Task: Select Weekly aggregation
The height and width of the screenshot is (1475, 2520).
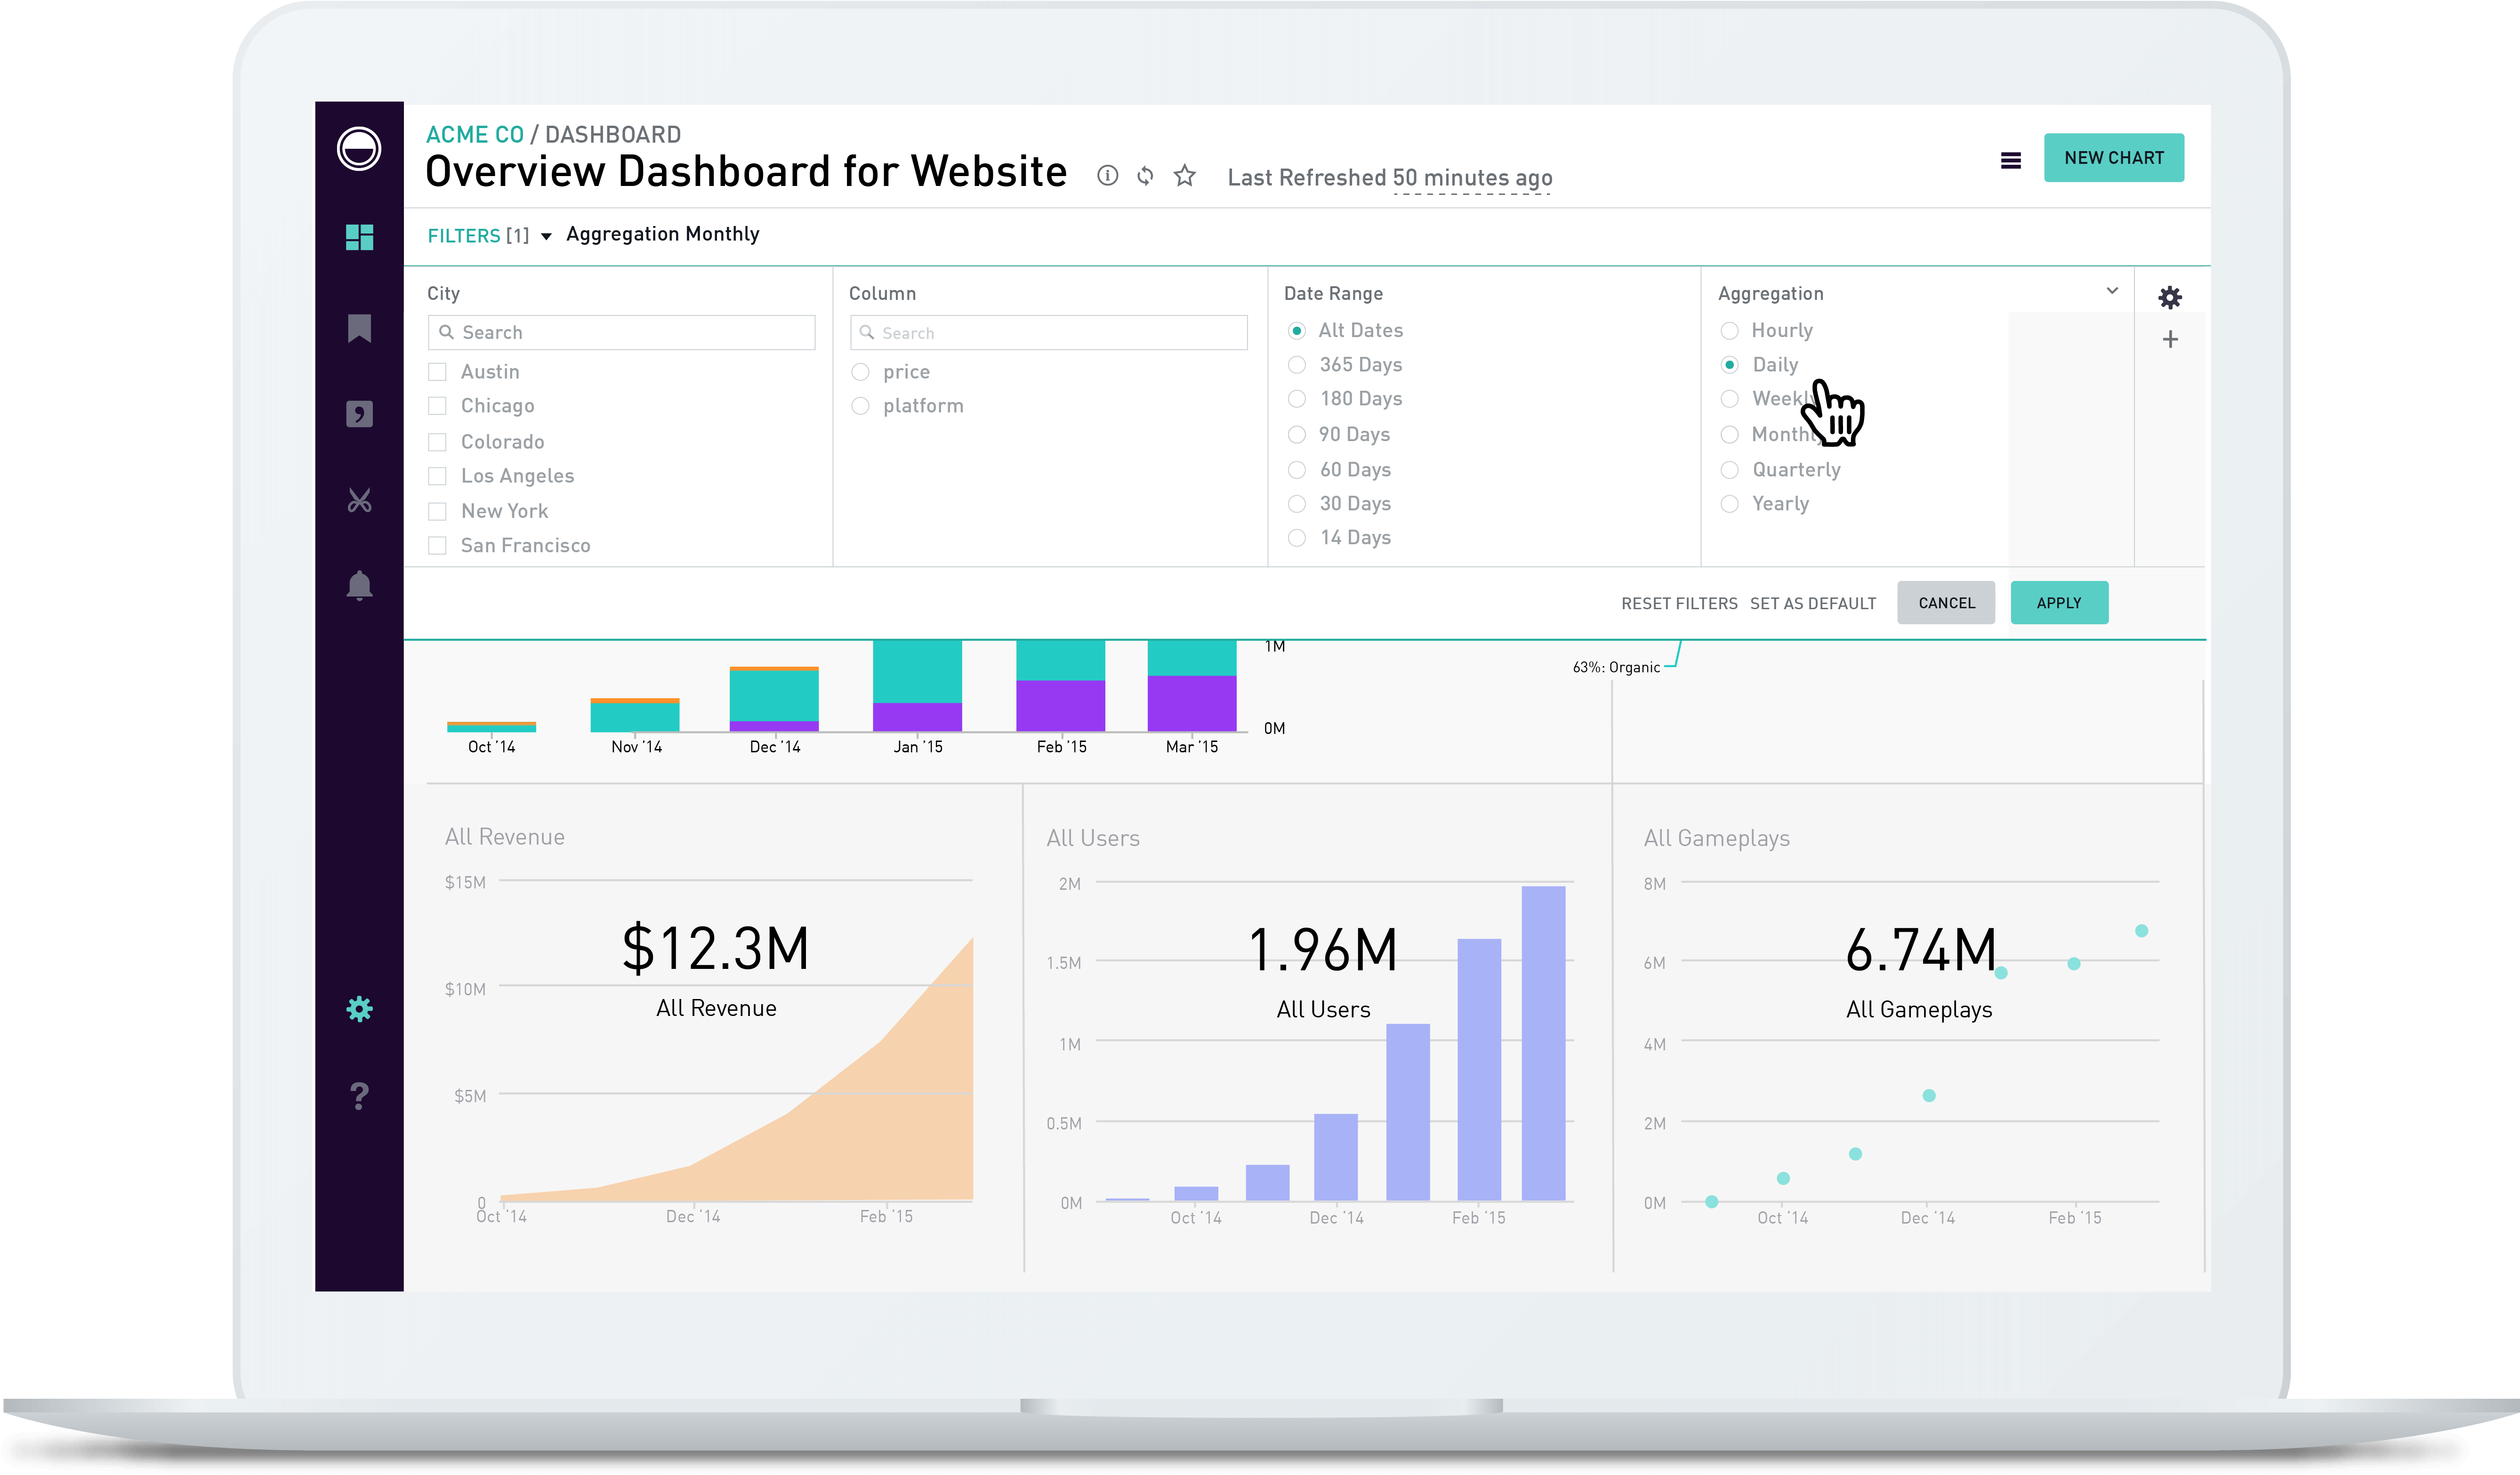Action: click(x=1730, y=399)
